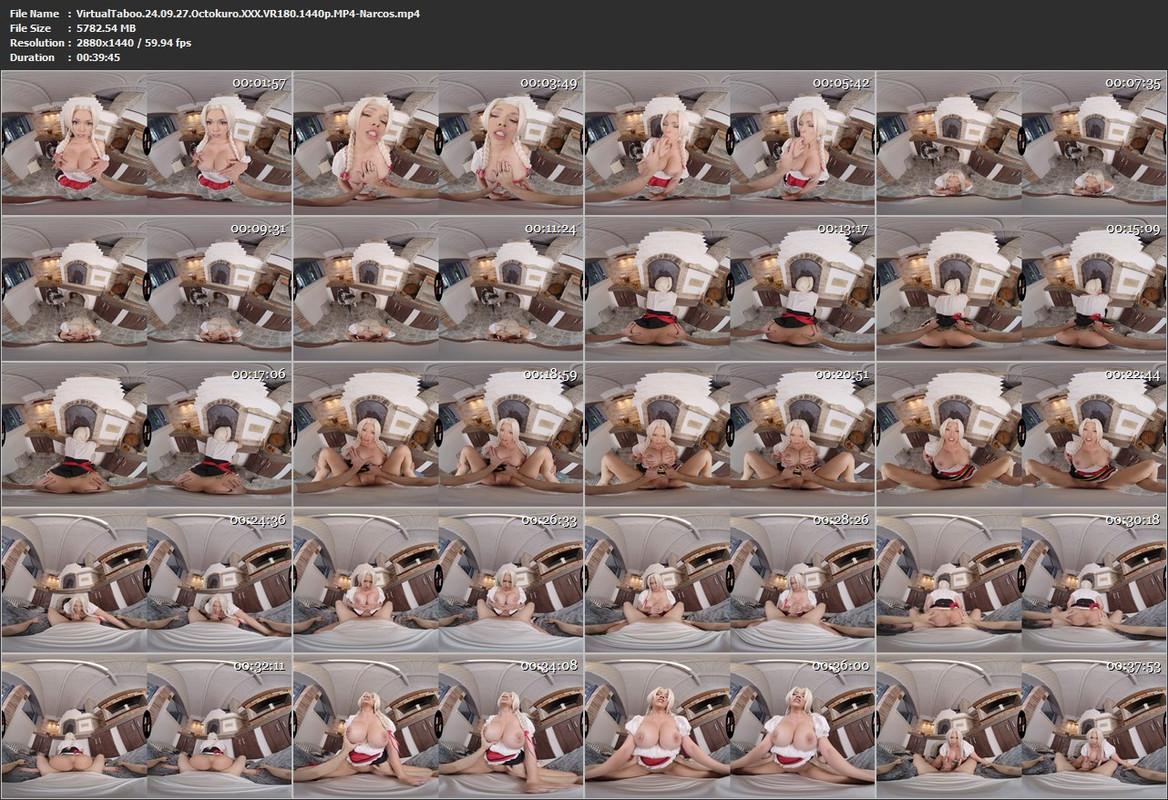Click the duration value 00:39:45
This screenshot has width=1168, height=800.
coord(98,57)
